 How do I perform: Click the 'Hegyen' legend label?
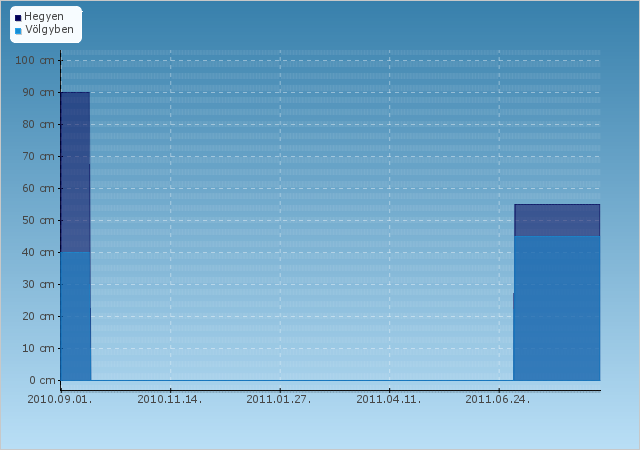coord(44,17)
